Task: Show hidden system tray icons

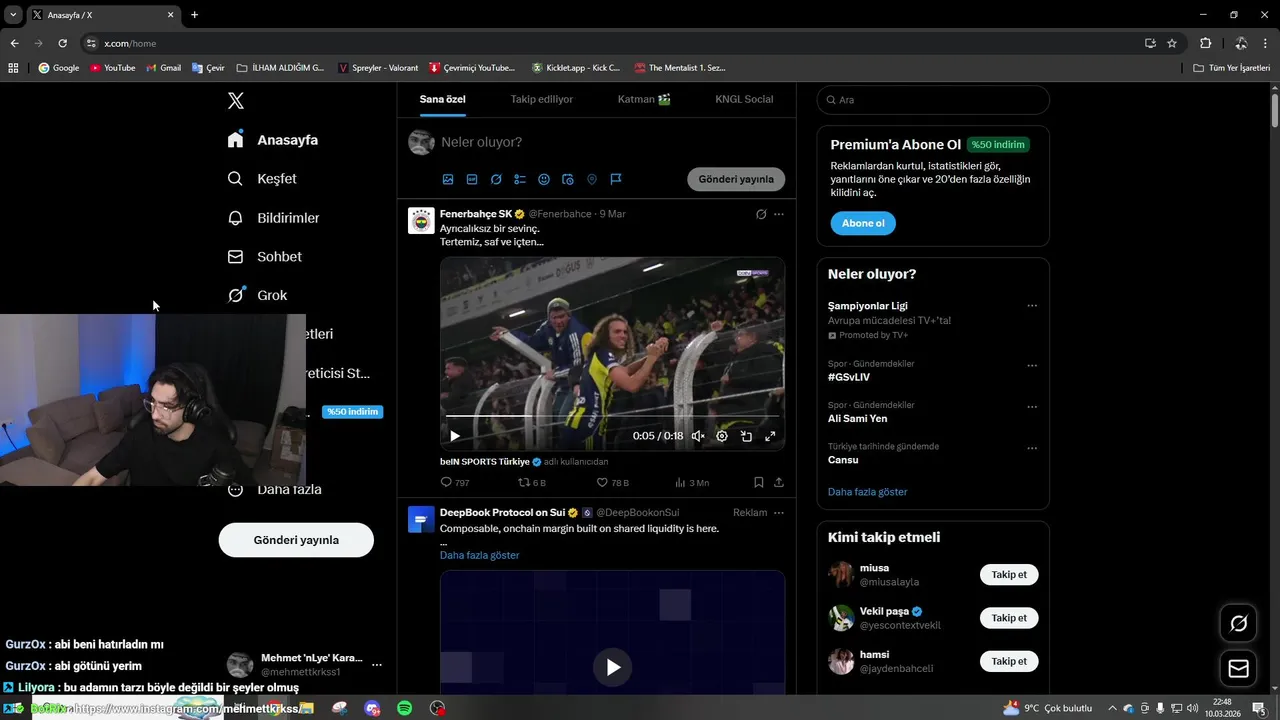Action: click(x=1112, y=708)
